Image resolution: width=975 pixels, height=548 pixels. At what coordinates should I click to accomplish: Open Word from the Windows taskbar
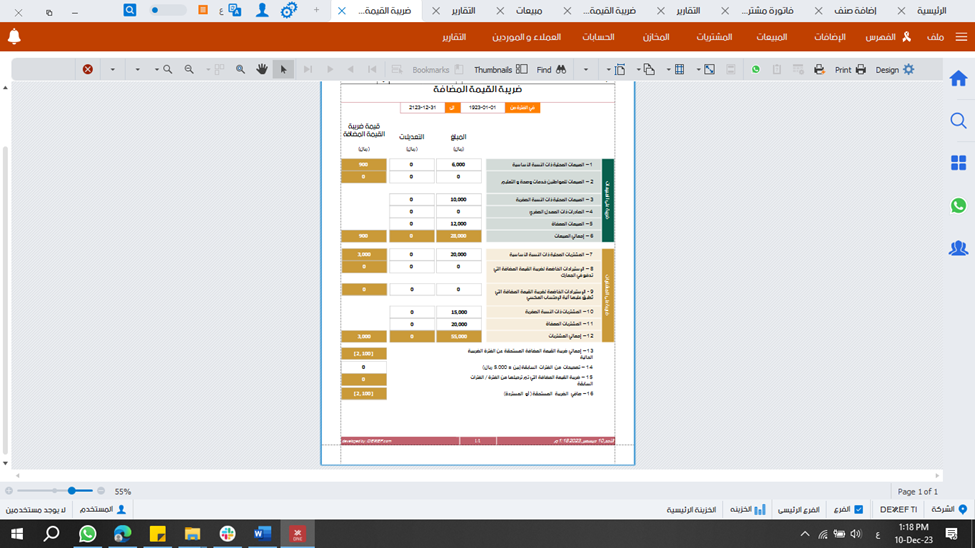262,534
